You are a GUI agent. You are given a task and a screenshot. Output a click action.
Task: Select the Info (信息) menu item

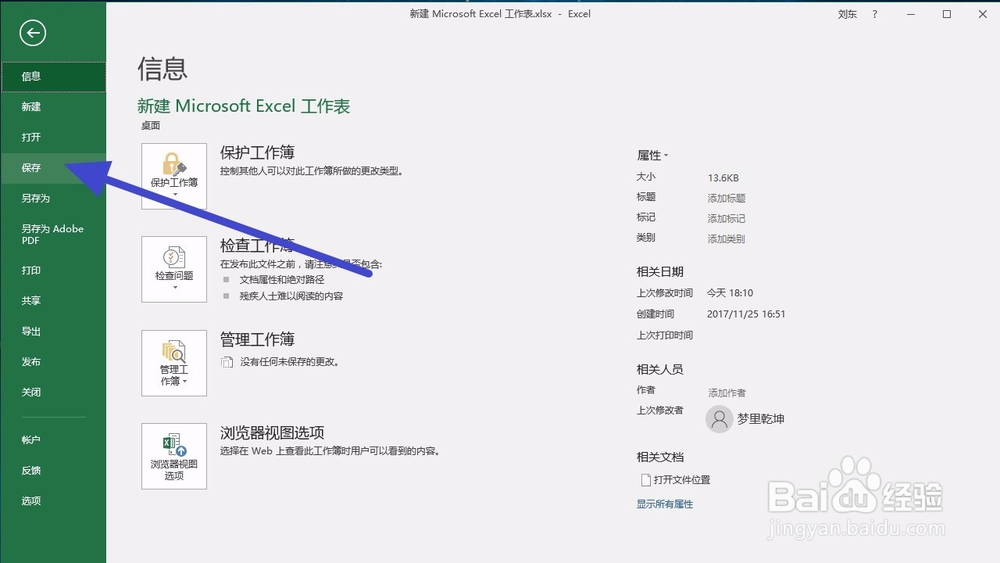53,77
